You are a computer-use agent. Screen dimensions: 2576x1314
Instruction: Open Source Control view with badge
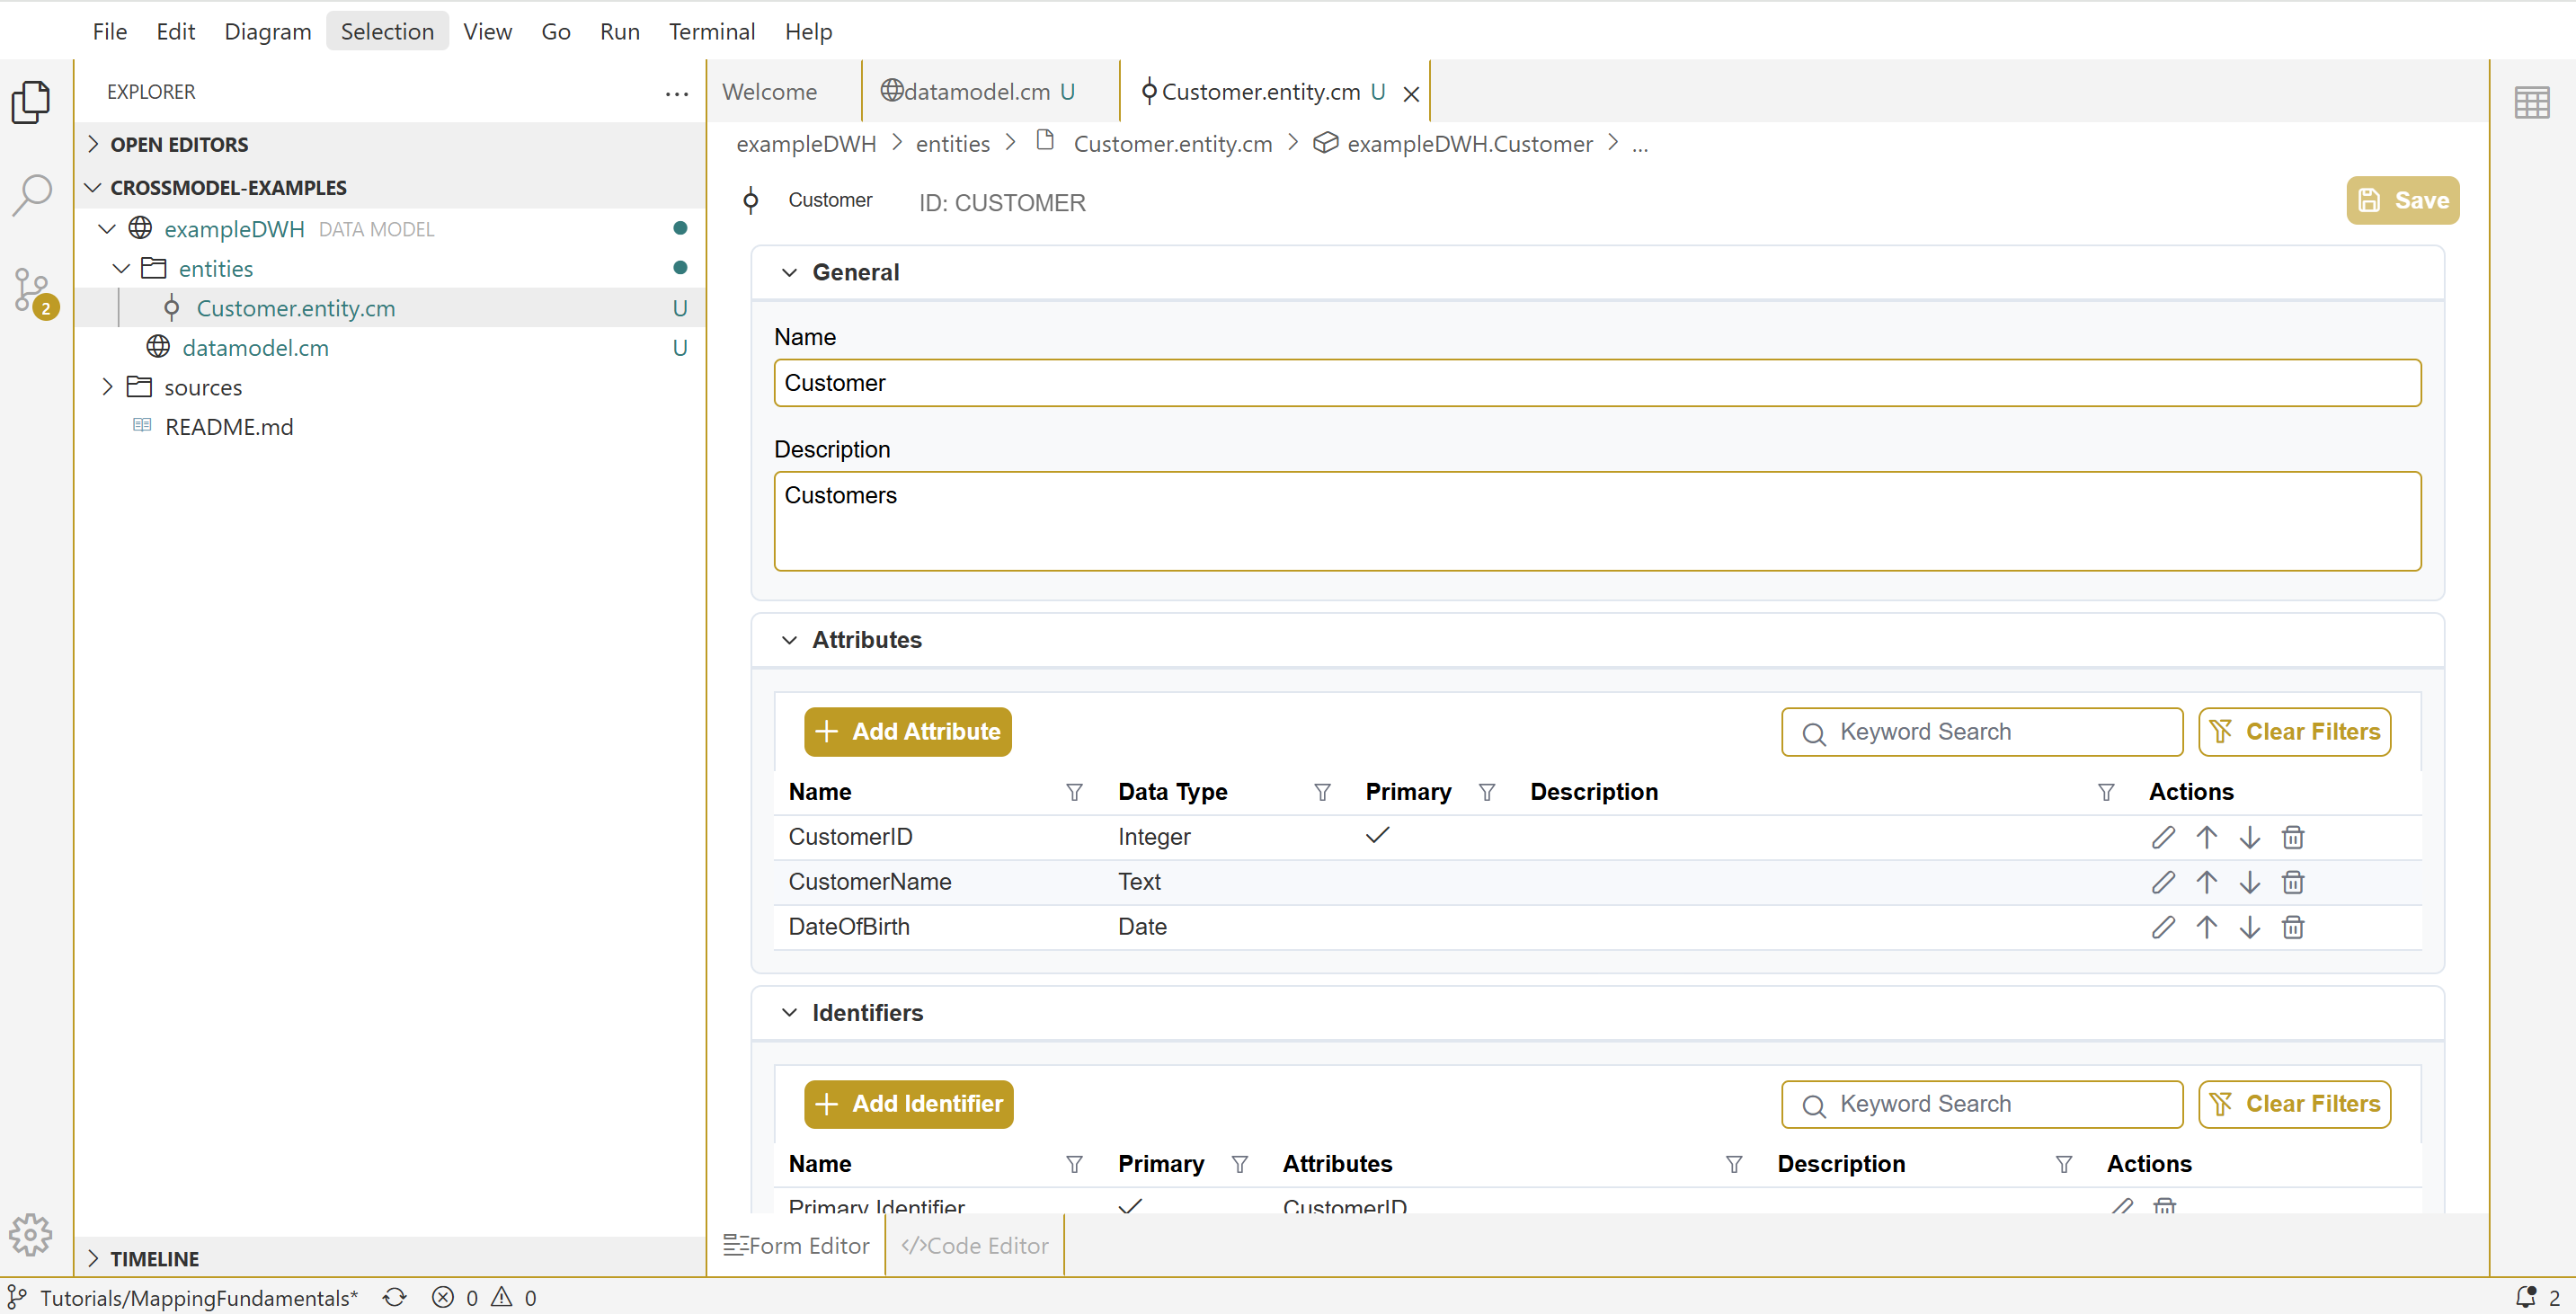[x=32, y=291]
